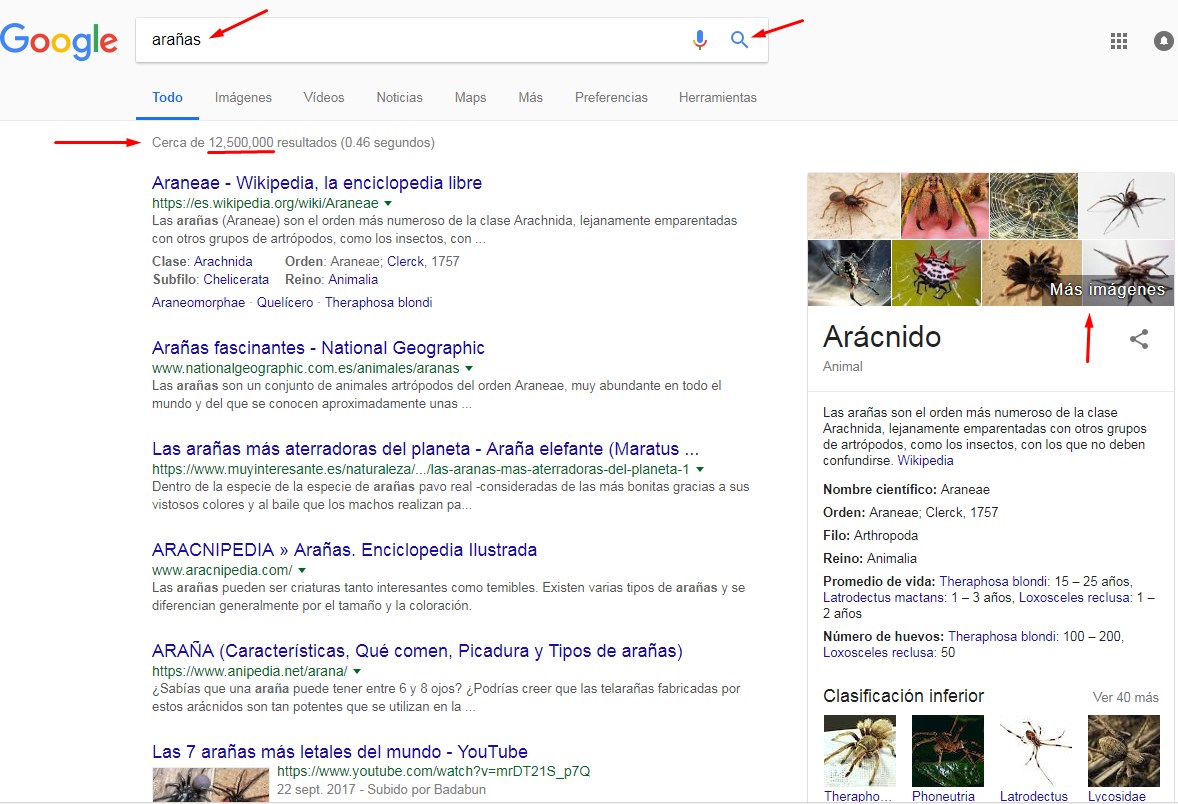This screenshot has width=1178, height=804.
Task: Open the Google apps grid
Action: pyautogui.click(x=1119, y=41)
